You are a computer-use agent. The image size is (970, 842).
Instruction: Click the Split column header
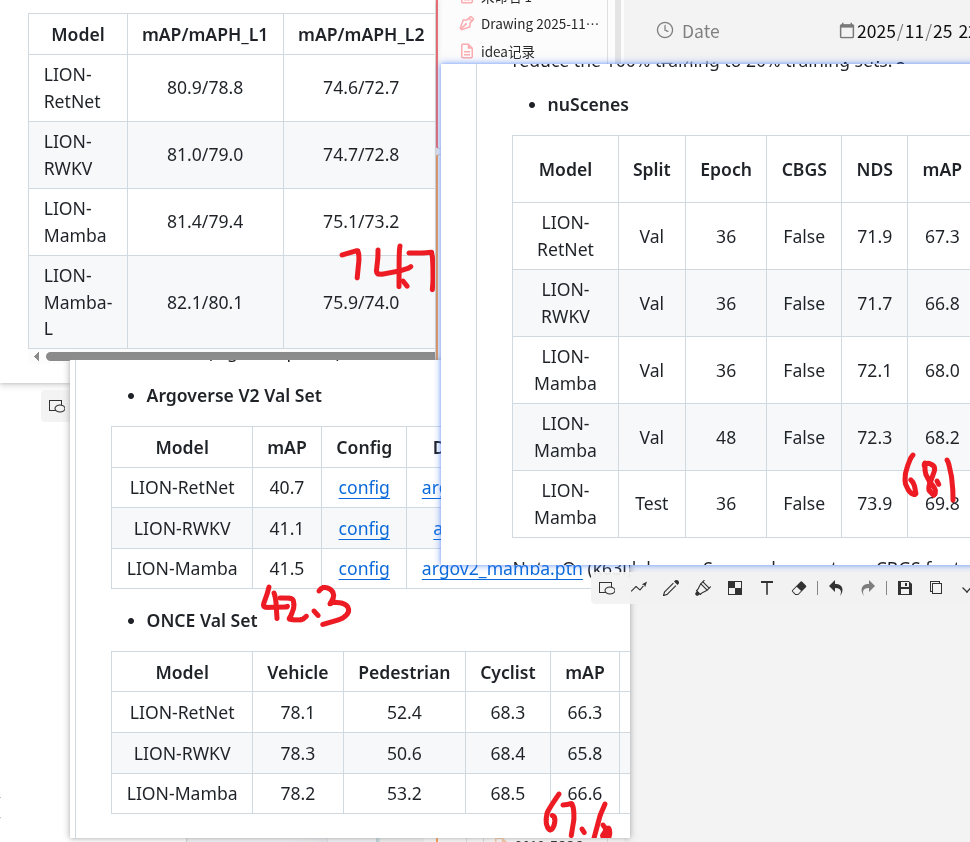651,170
